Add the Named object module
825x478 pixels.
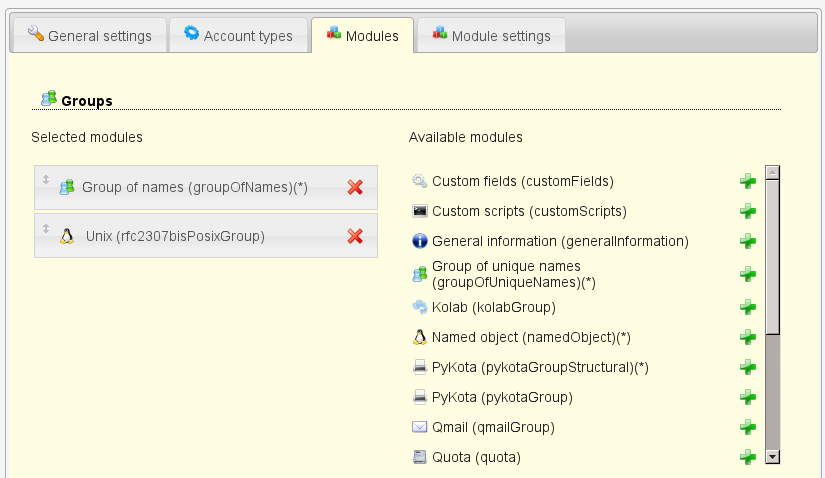coord(747,337)
